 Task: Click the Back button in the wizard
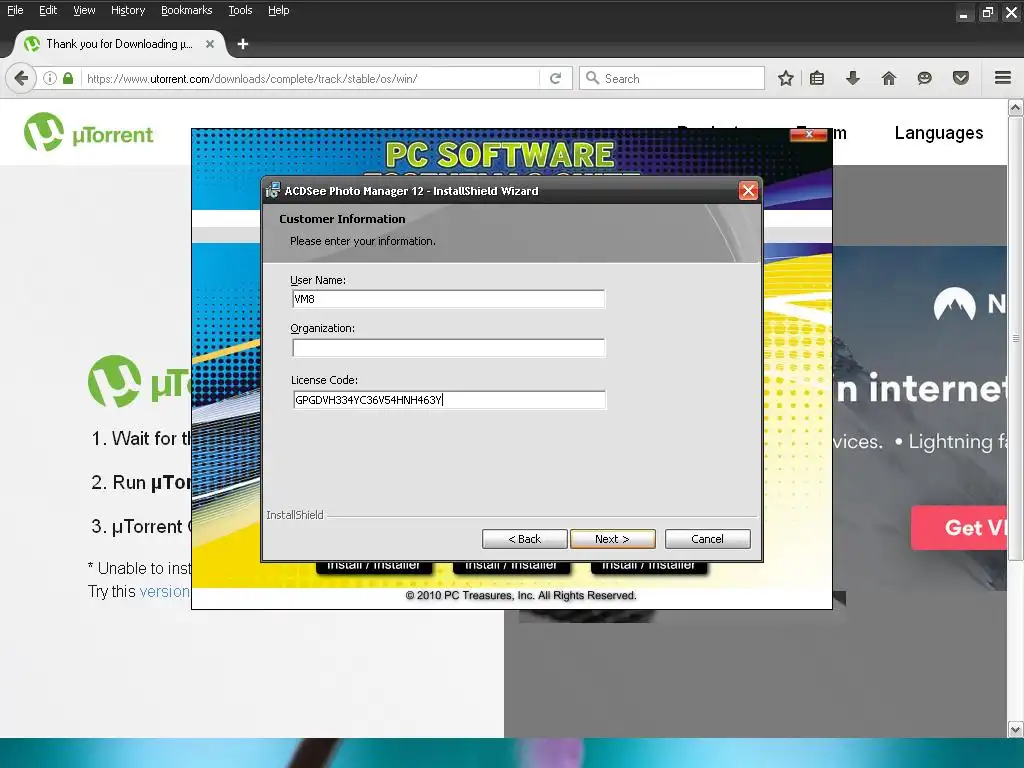pyautogui.click(x=524, y=539)
